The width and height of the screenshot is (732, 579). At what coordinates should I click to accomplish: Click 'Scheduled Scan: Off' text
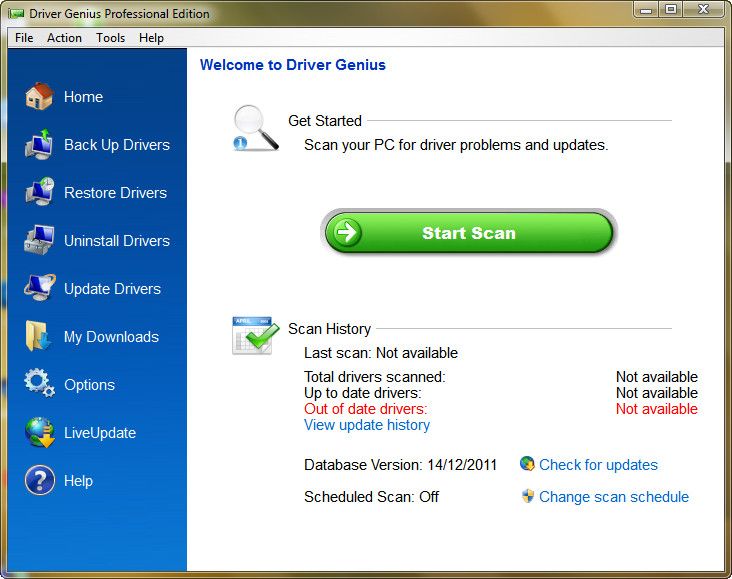coord(372,497)
